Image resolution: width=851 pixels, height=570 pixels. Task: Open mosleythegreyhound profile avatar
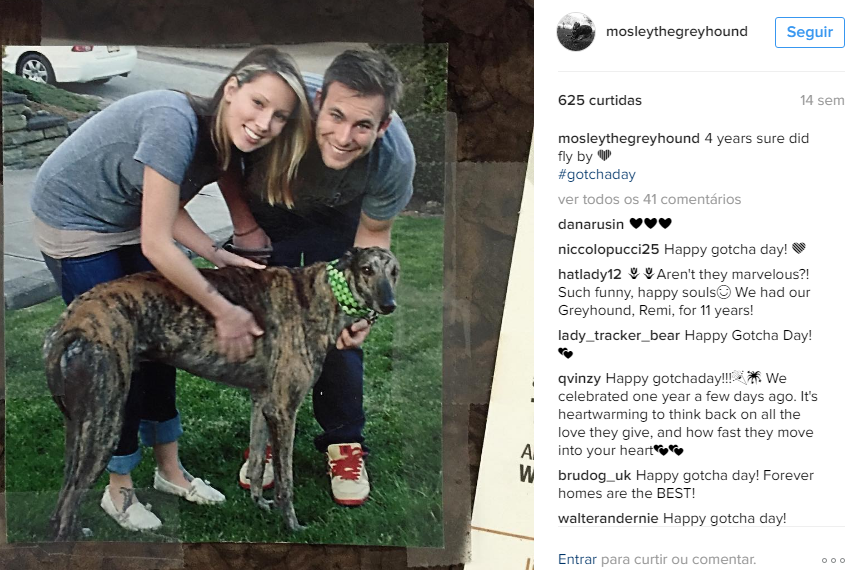click(x=576, y=32)
